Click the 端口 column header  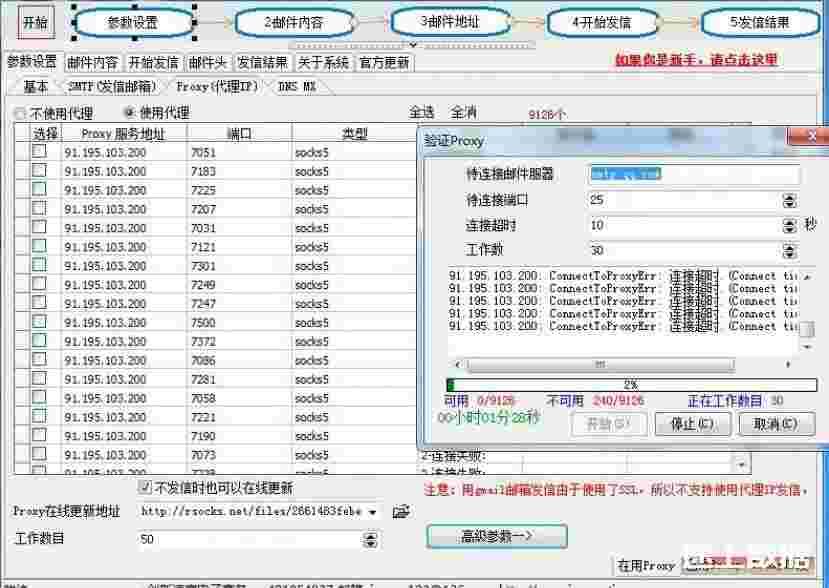(239, 134)
